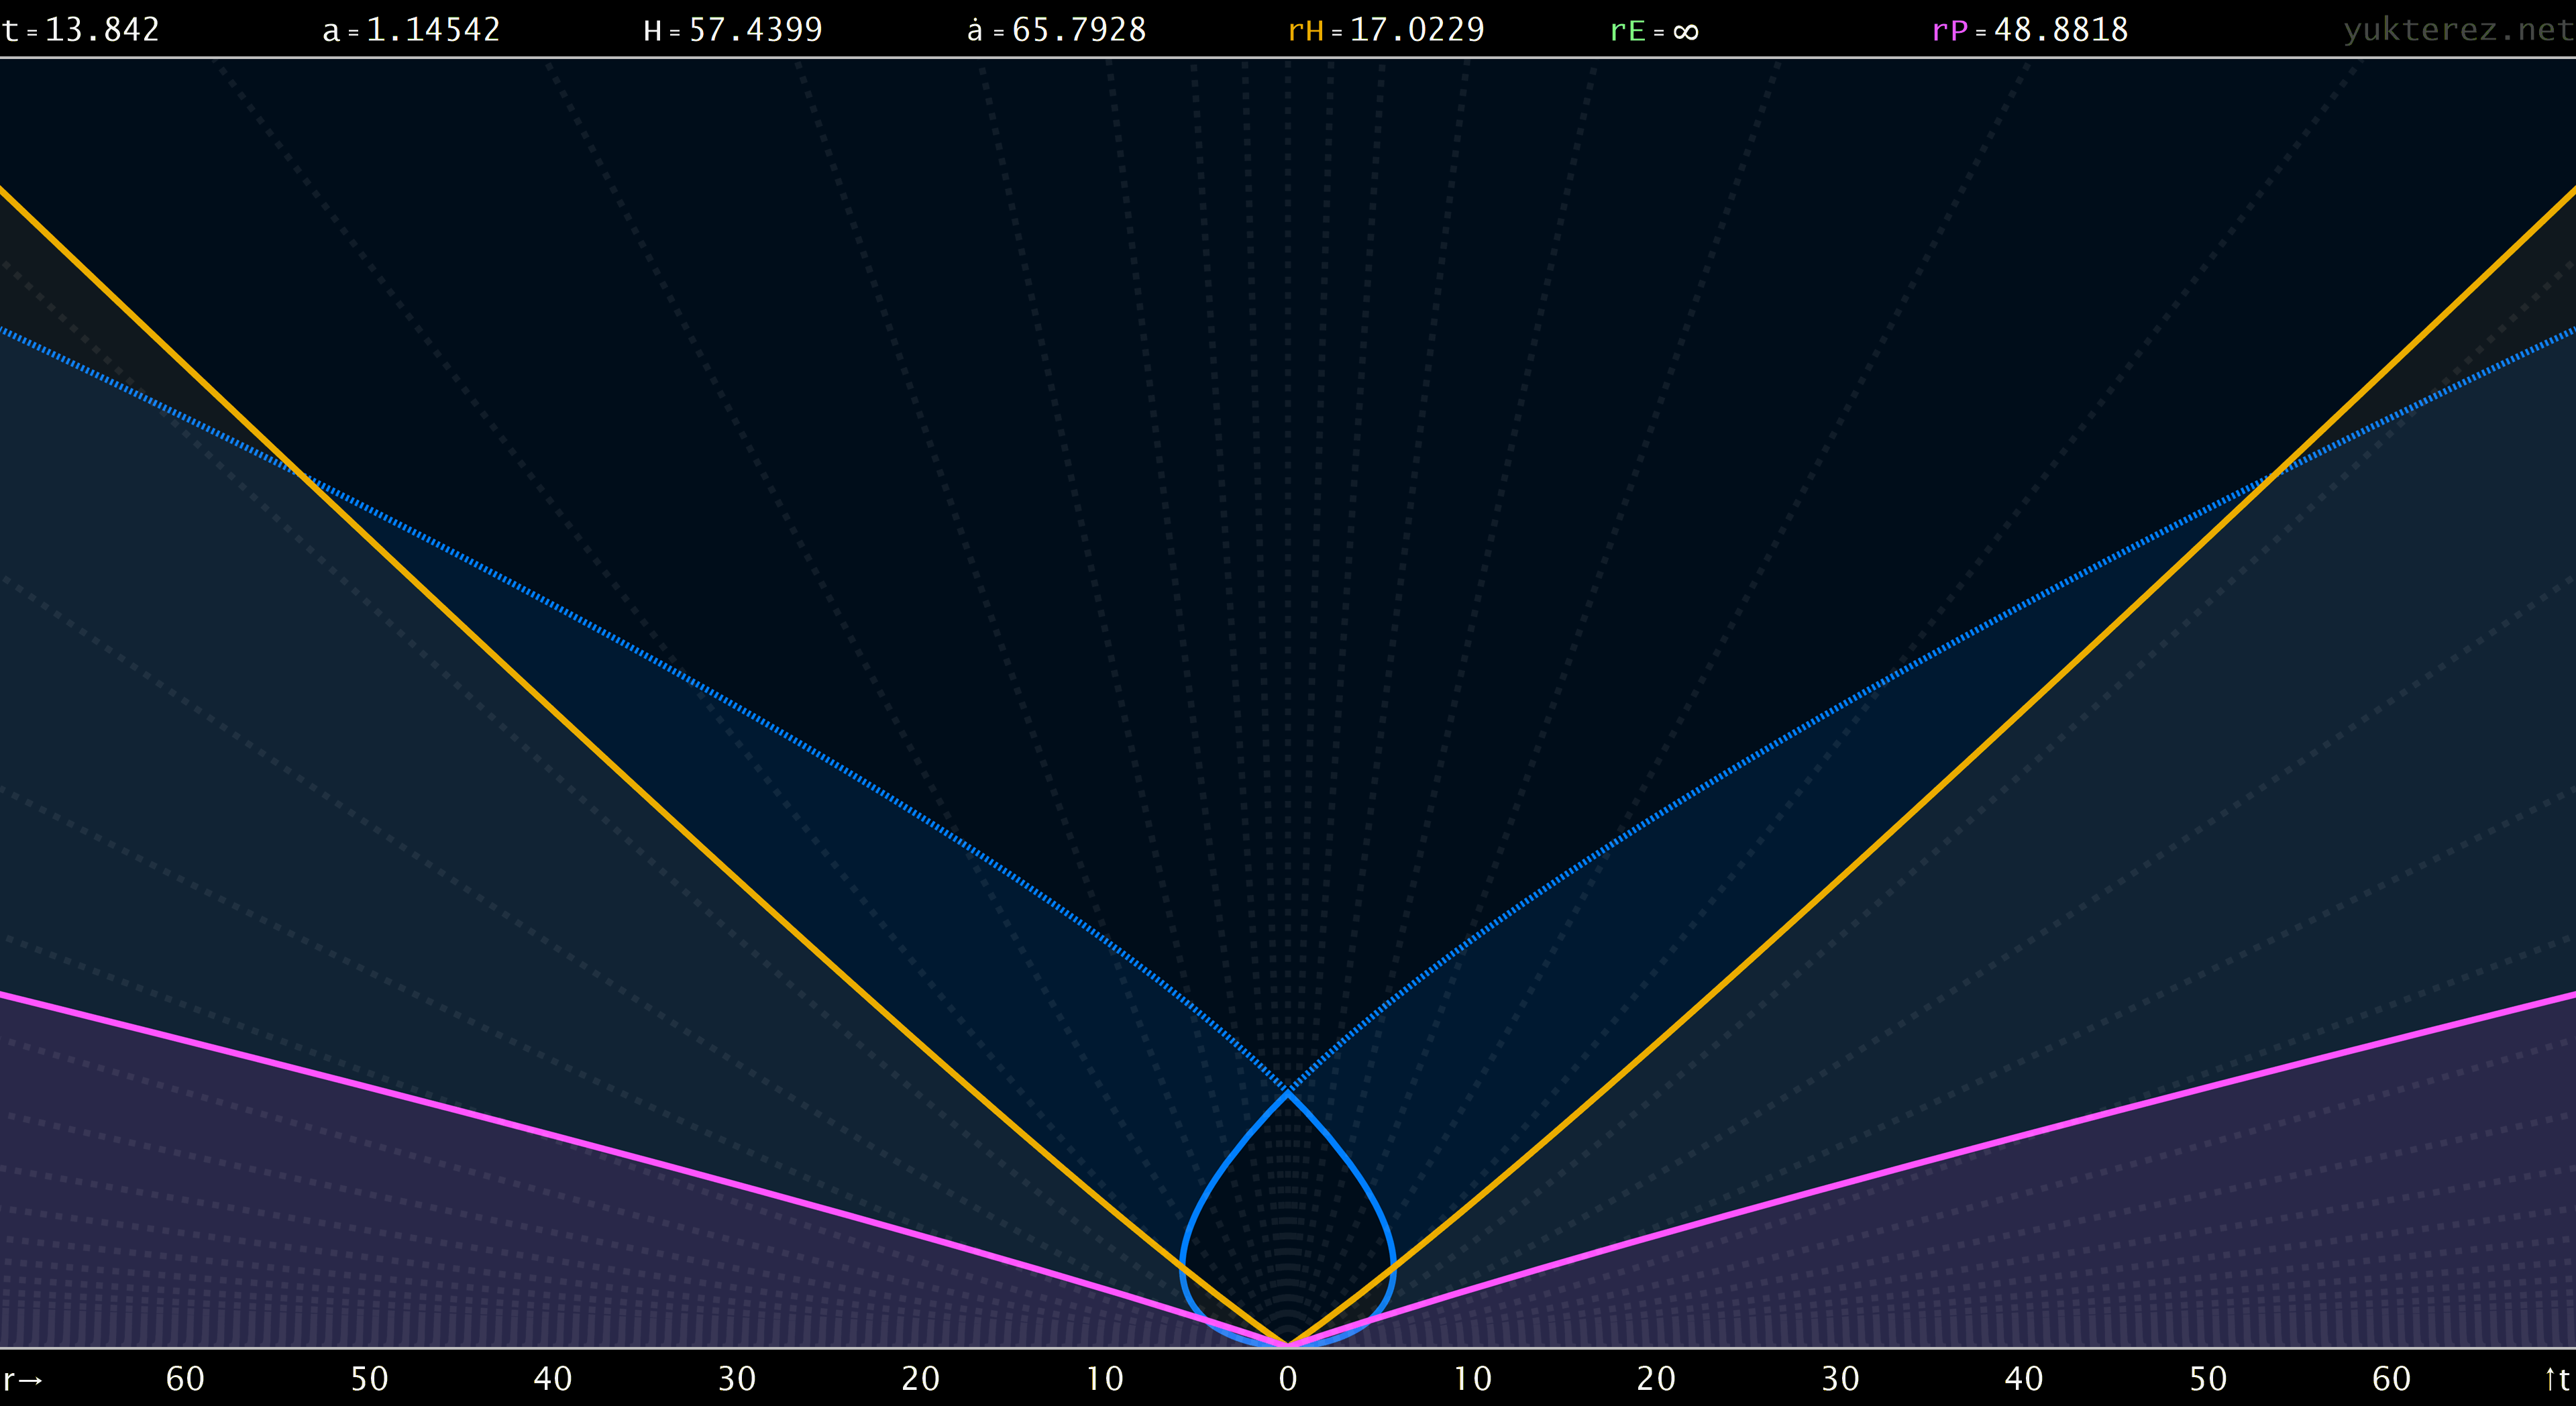Click the time readout t = 13.842

80,30
